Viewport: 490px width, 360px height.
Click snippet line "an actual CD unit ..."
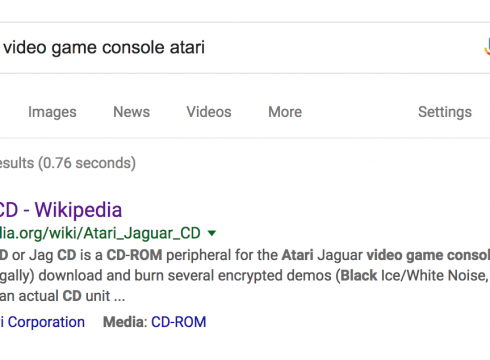pos(63,296)
